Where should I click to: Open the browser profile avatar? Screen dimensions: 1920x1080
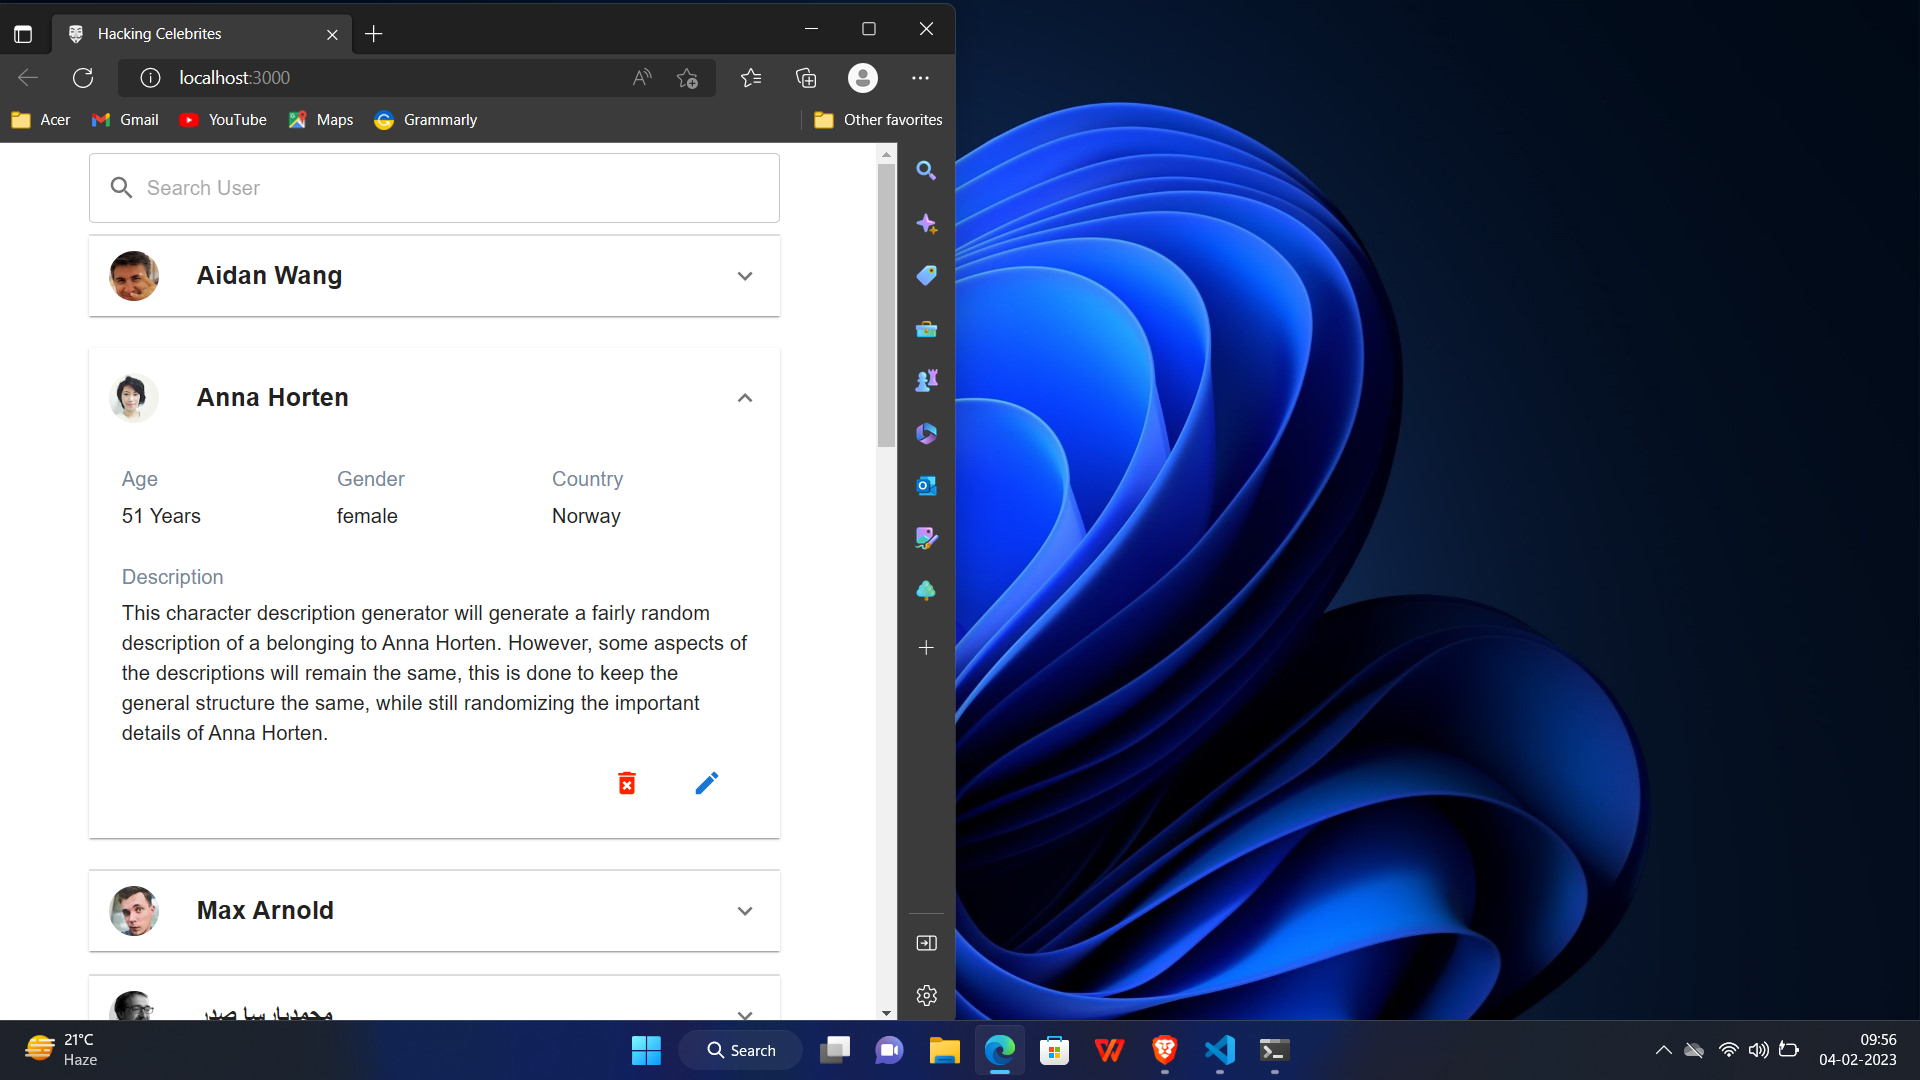click(862, 78)
